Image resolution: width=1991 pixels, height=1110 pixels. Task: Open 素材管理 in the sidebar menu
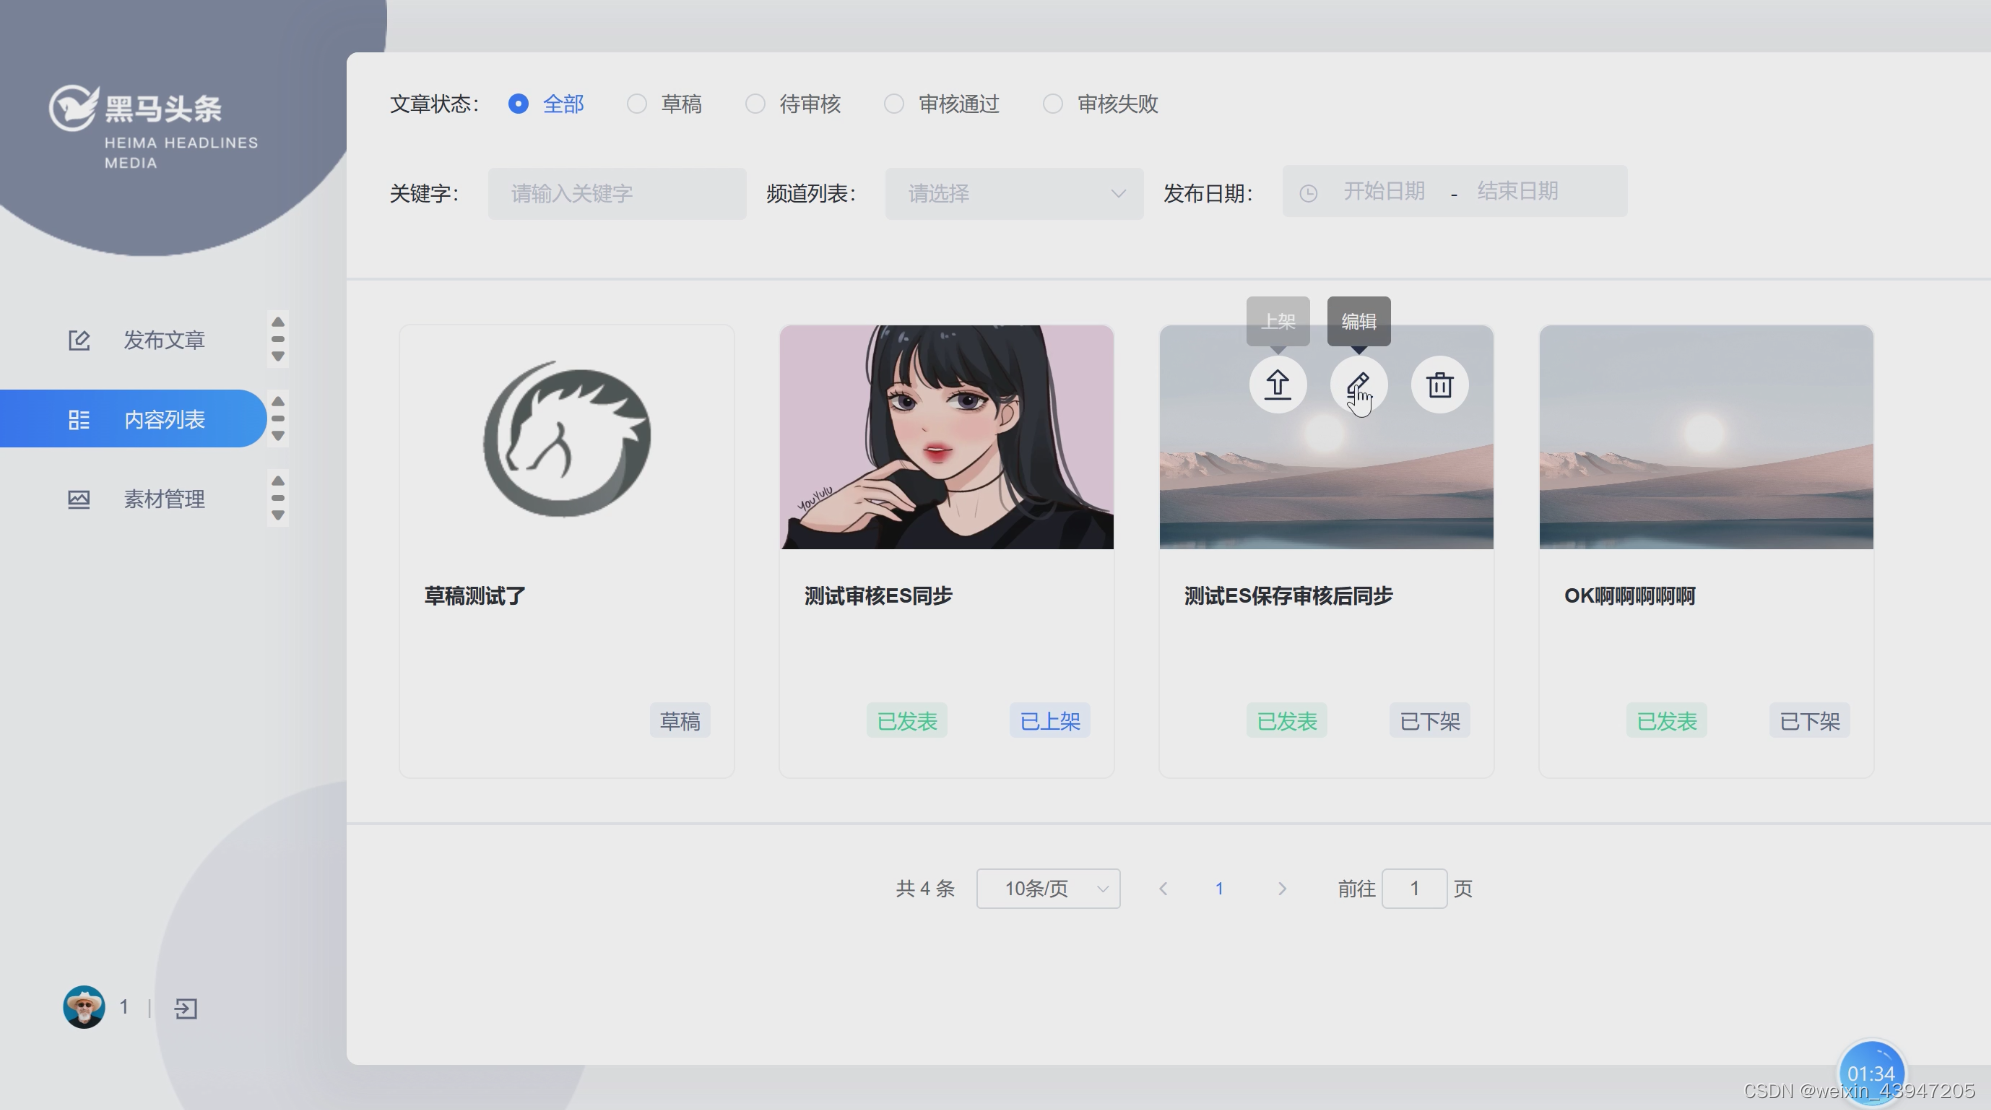(164, 499)
